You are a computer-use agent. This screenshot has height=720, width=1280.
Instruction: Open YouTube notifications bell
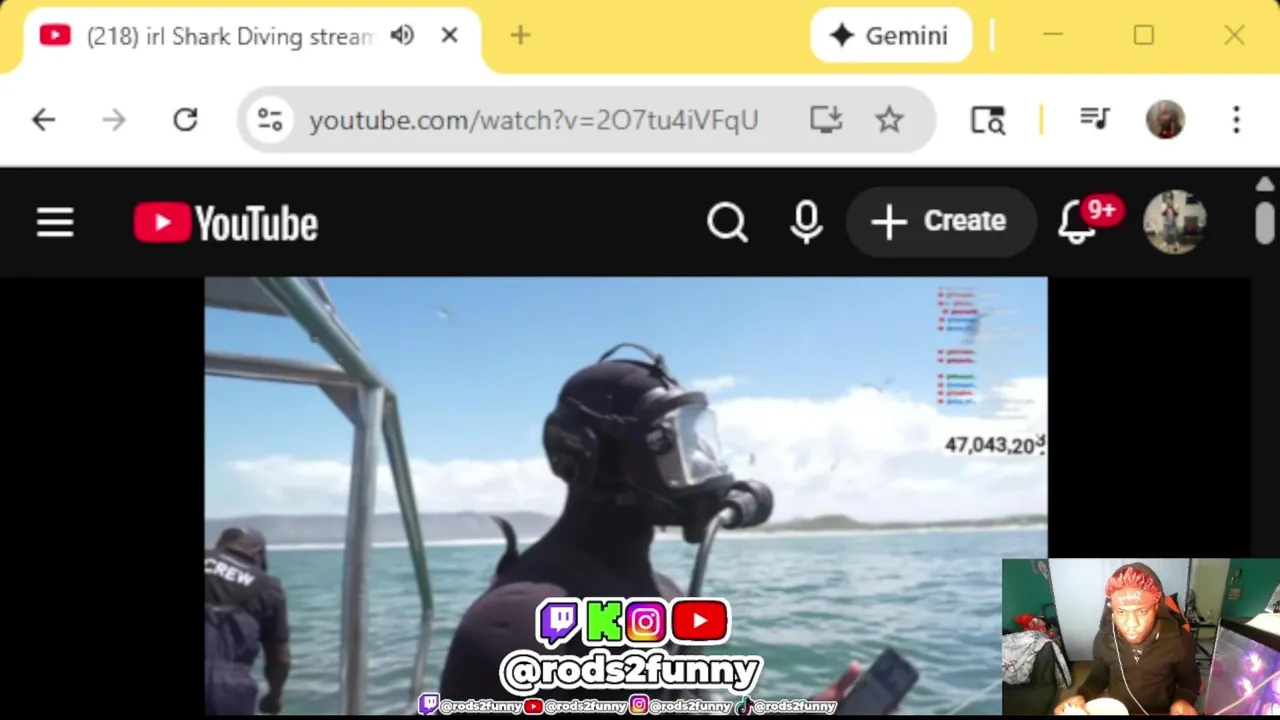1078,222
